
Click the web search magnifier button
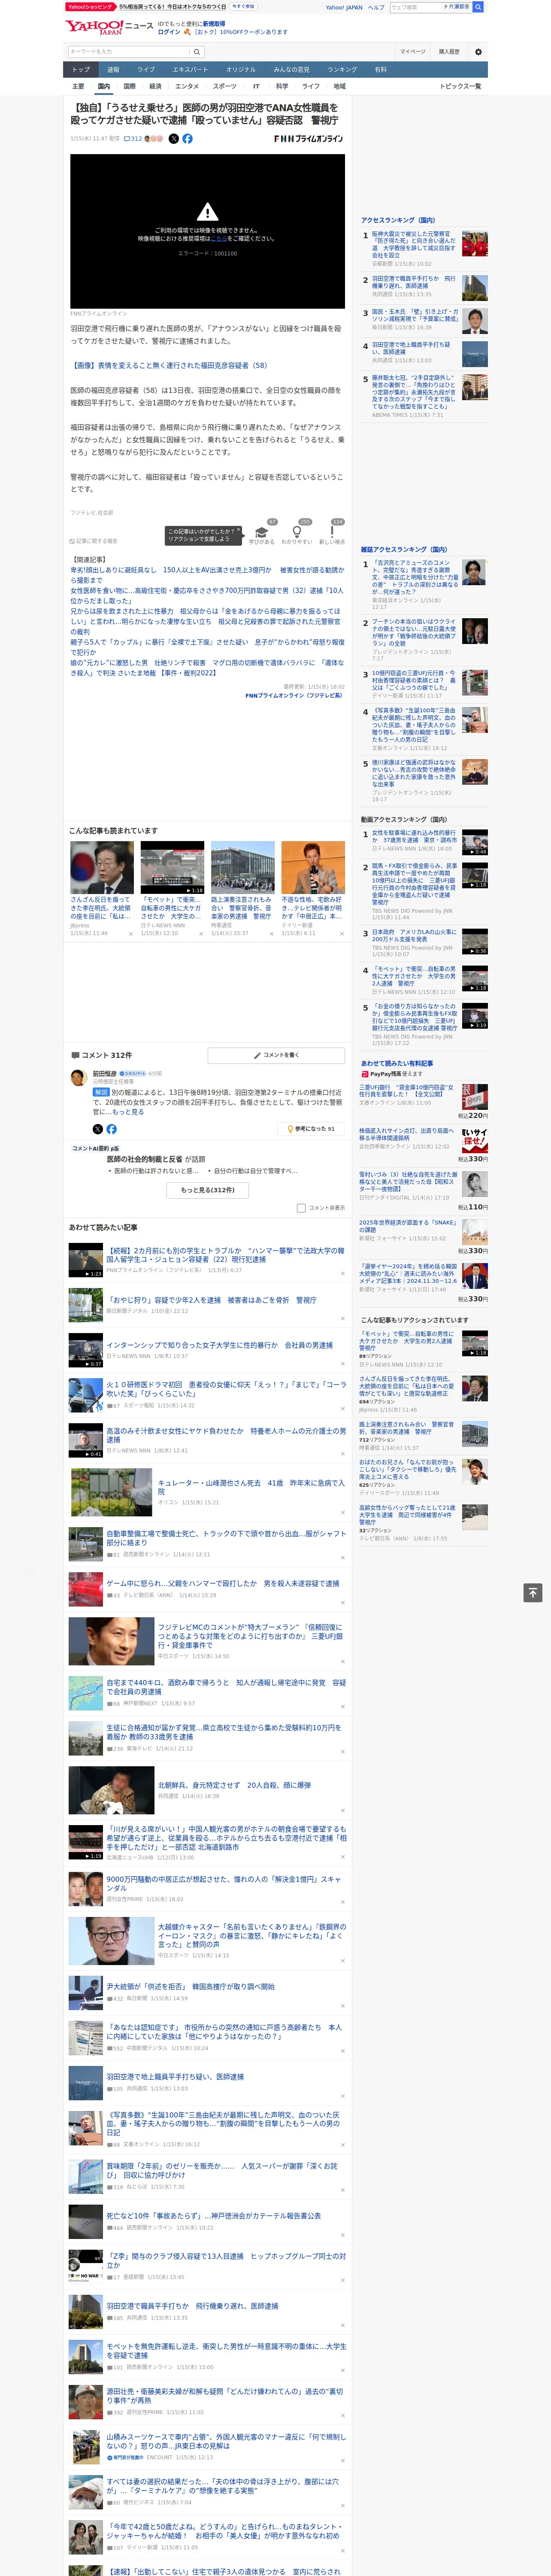[478, 7]
